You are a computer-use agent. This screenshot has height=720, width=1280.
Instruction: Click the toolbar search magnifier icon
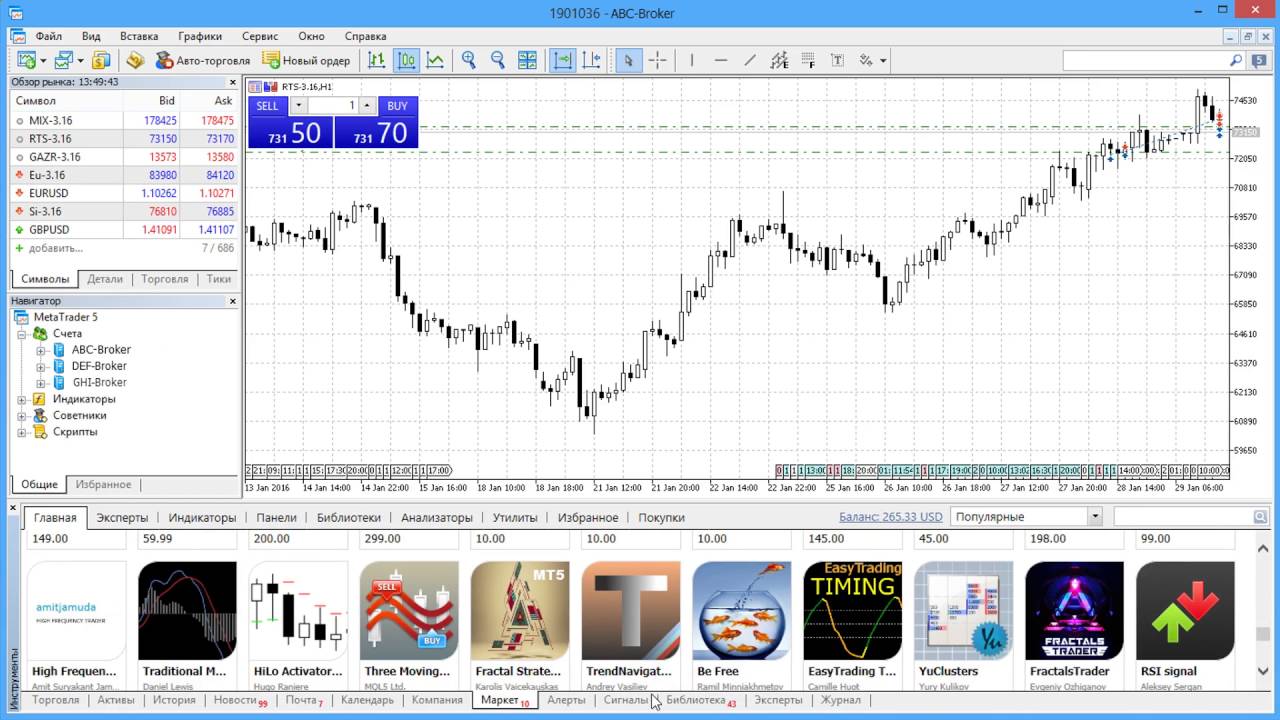click(1236, 60)
